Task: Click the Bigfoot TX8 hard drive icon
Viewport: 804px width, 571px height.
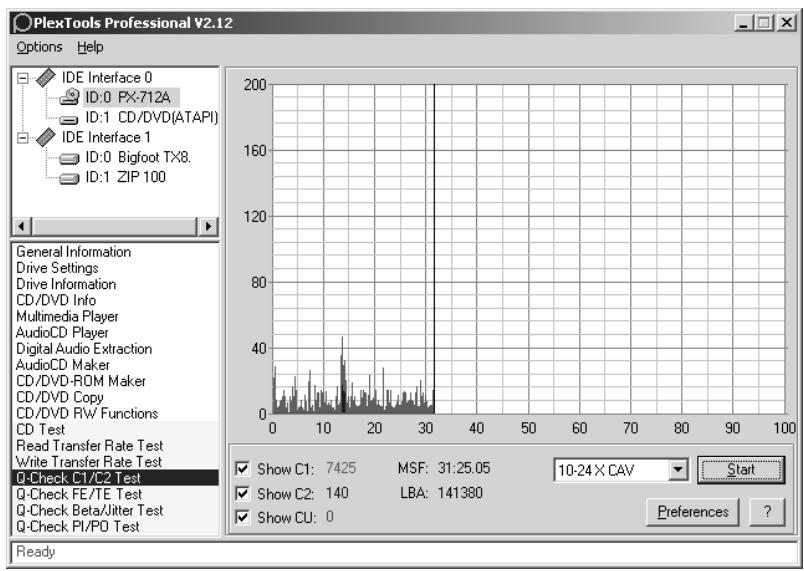Action: point(69,158)
